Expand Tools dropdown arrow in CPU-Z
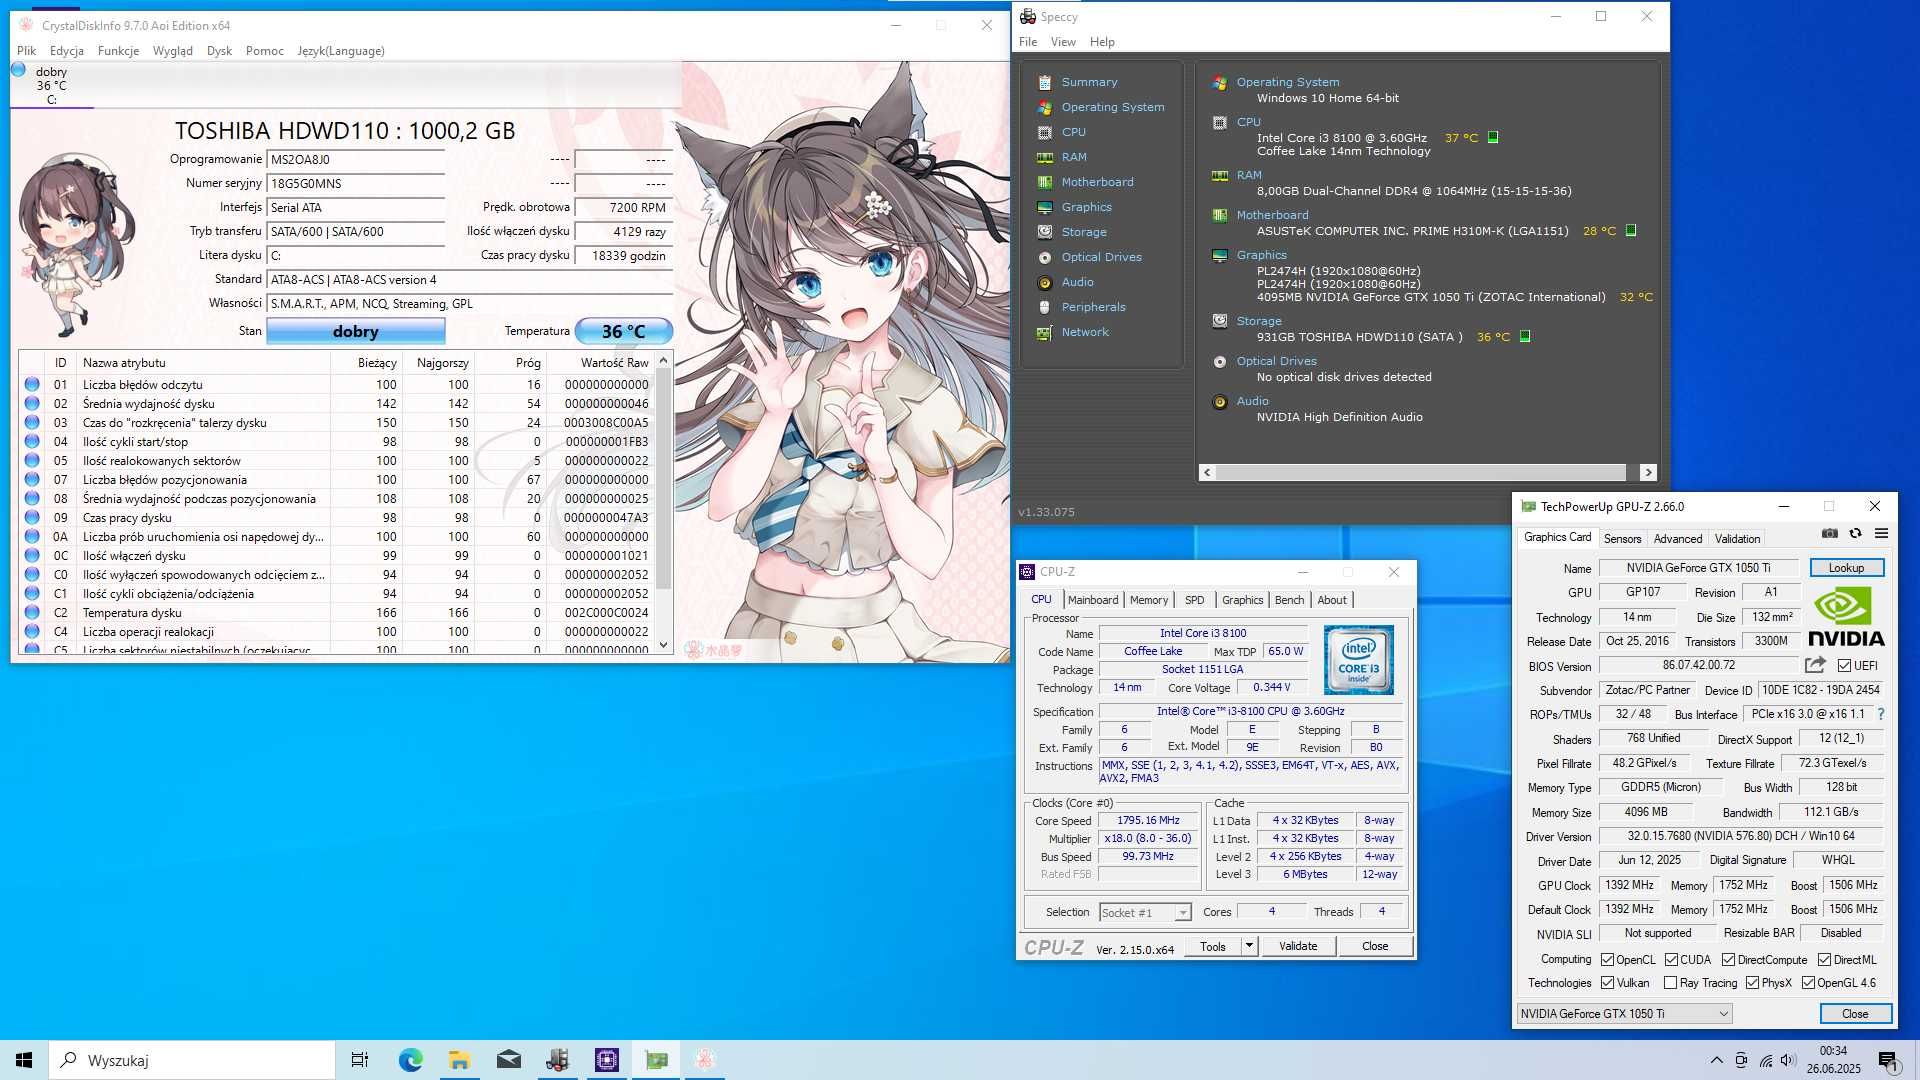Viewport: 1920px width, 1080px height. (x=1248, y=946)
